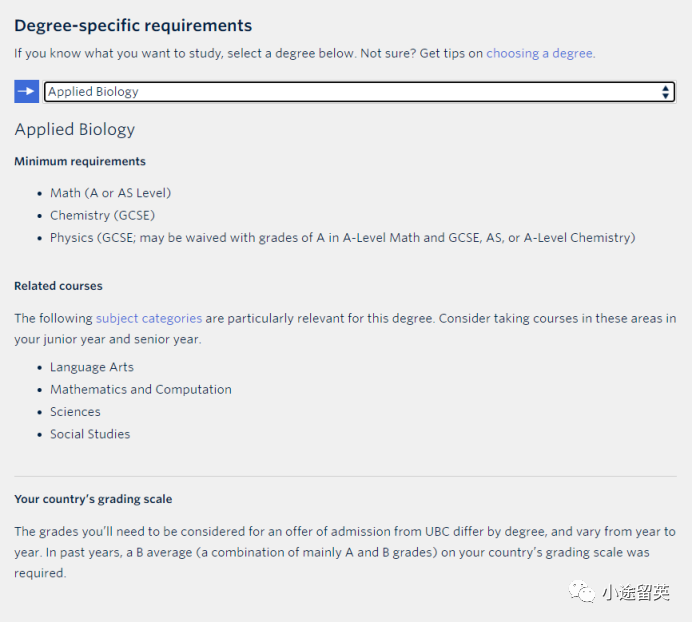Follow the 'subject categories' link
Screen dimensions: 692x623
149,318
